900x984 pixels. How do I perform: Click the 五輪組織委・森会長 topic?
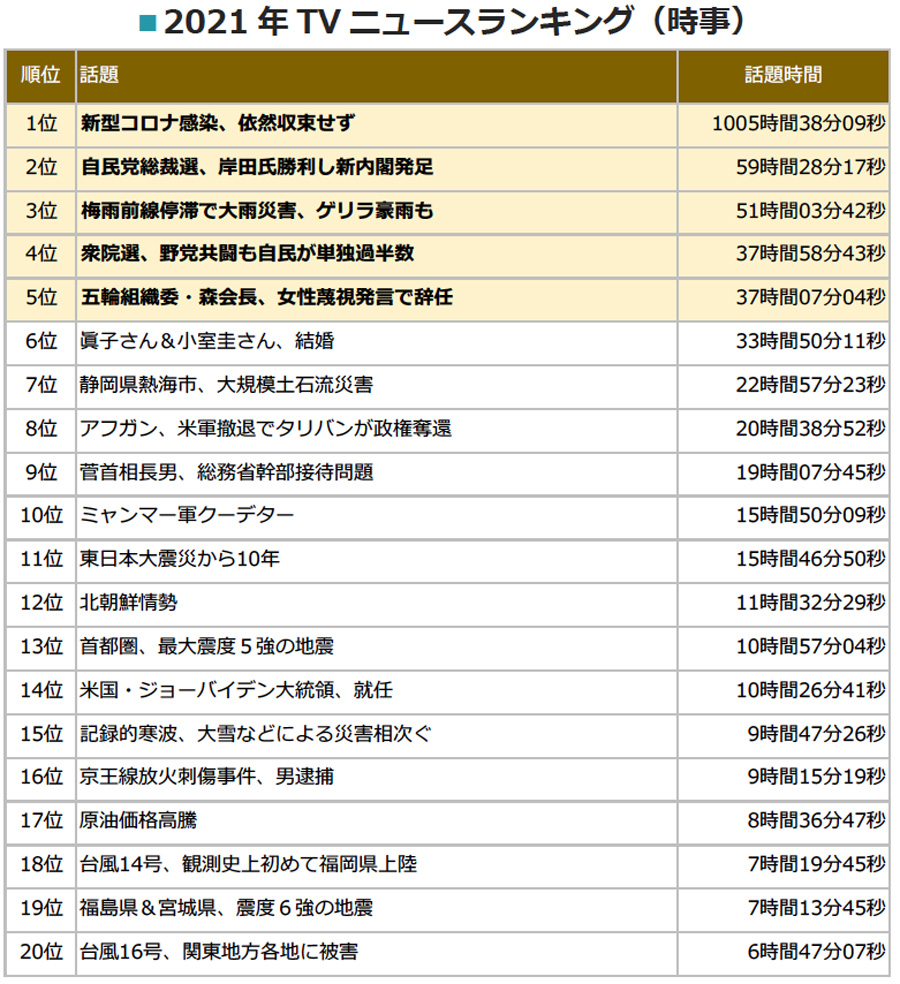click(x=267, y=298)
